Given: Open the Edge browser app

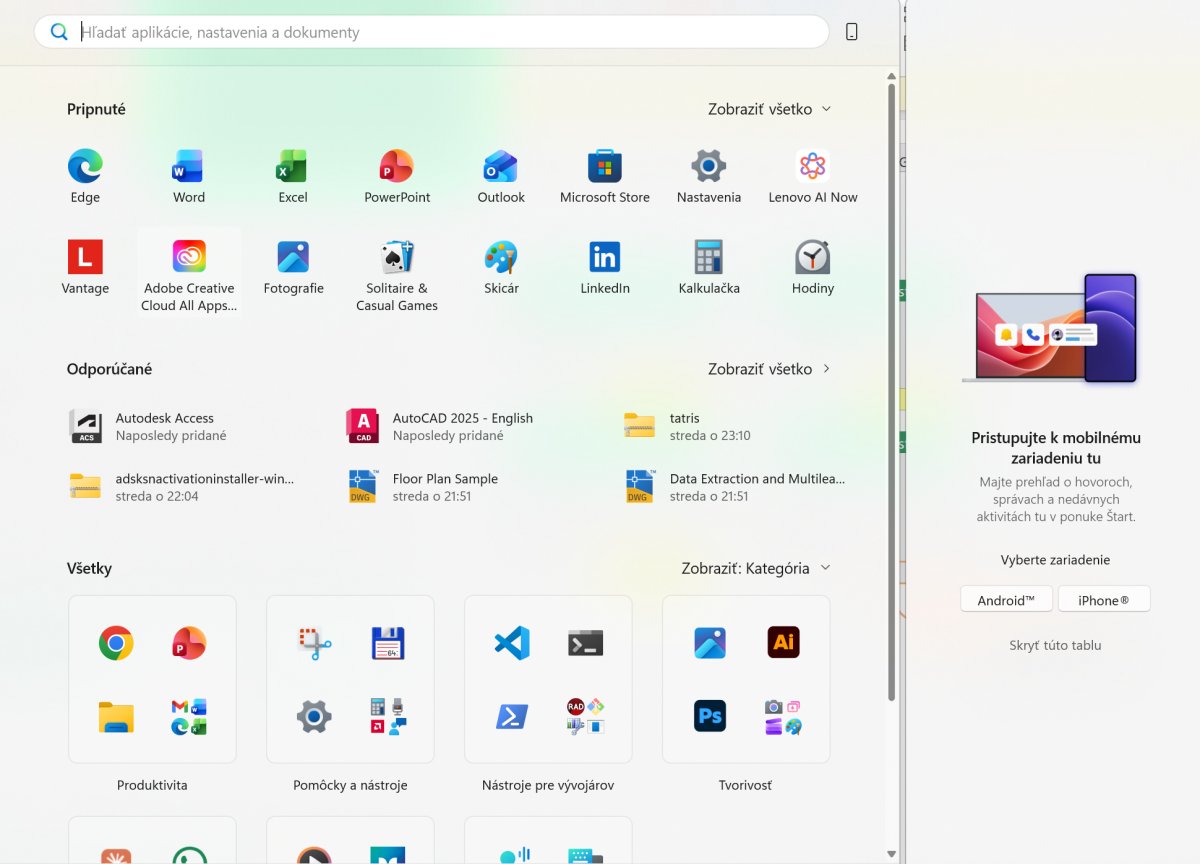Looking at the screenshot, I should coord(85,177).
